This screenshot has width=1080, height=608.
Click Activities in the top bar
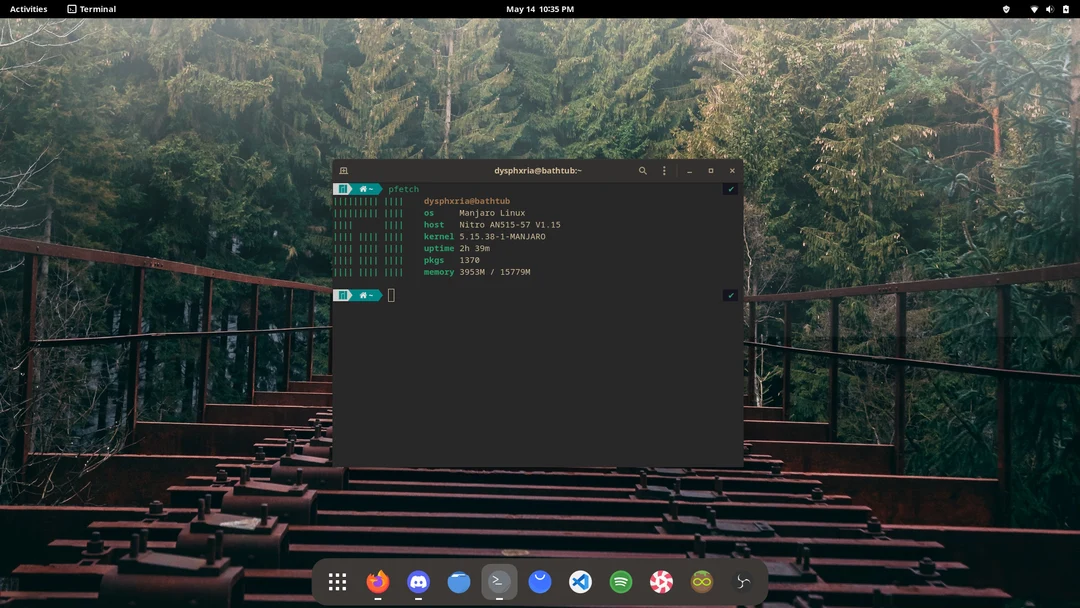pos(27,9)
